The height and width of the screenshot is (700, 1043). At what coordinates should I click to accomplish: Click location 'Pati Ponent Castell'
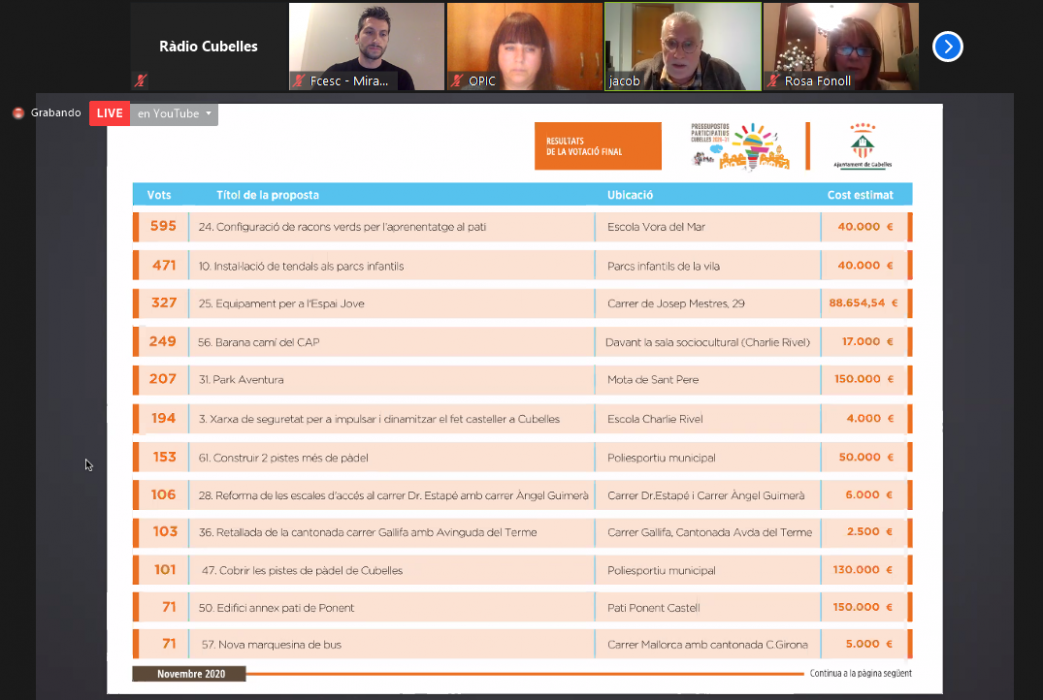pos(653,608)
